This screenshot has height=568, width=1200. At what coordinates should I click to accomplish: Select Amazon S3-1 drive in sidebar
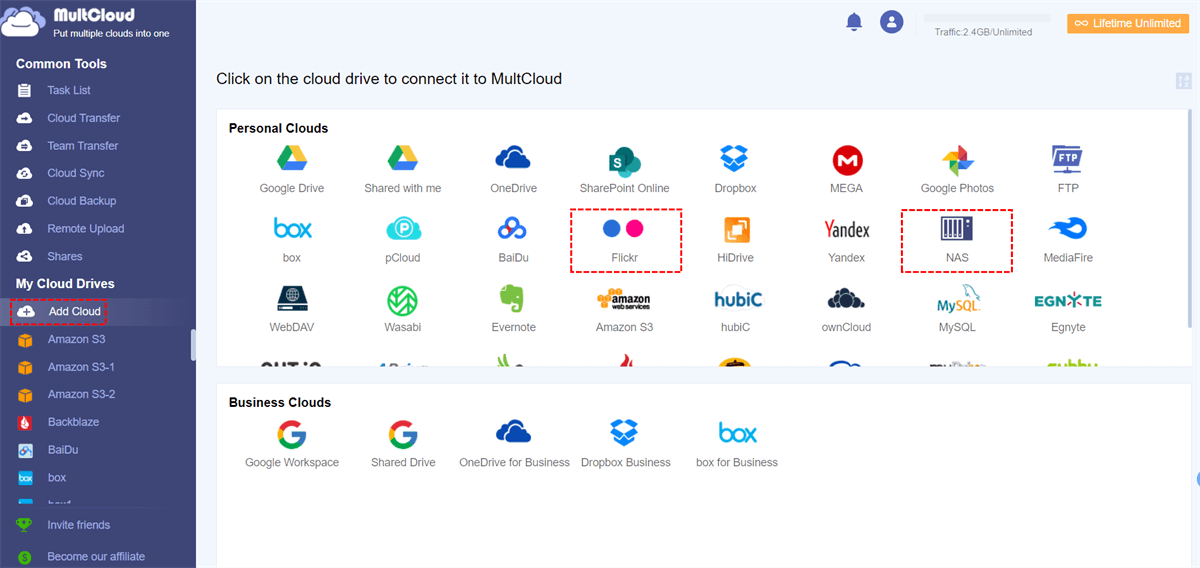click(80, 367)
